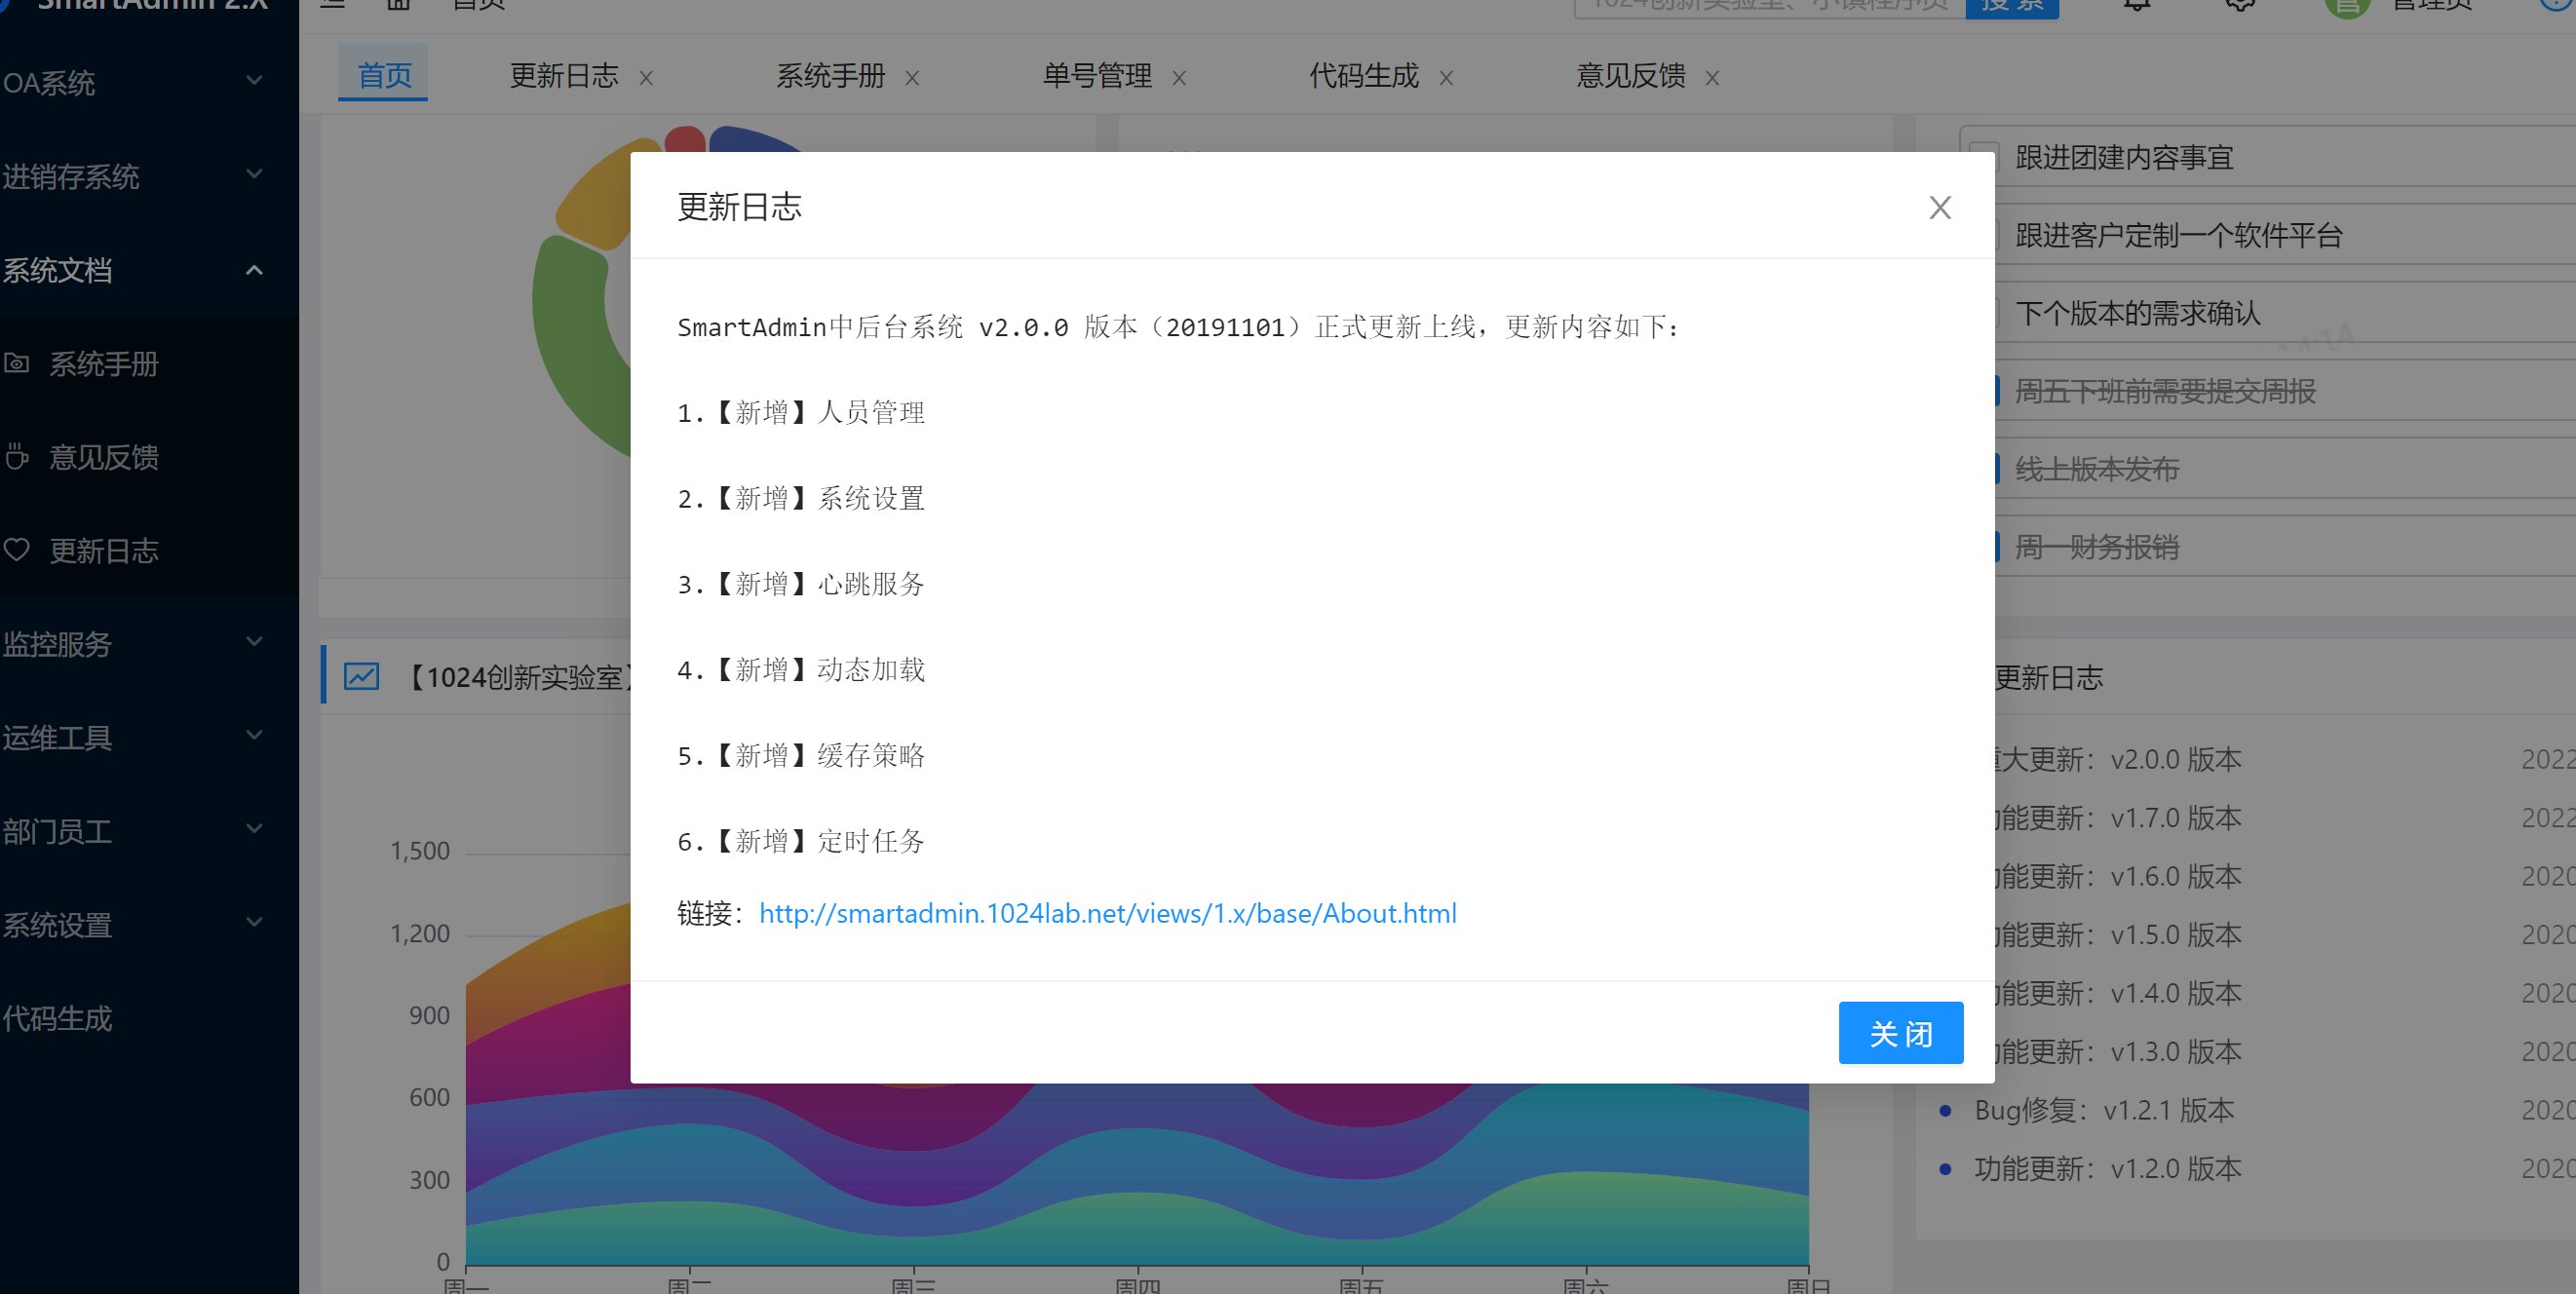This screenshot has width=2576, height=1294.
Task: Open 更新日志 from the sidebar
Action: click(x=104, y=550)
